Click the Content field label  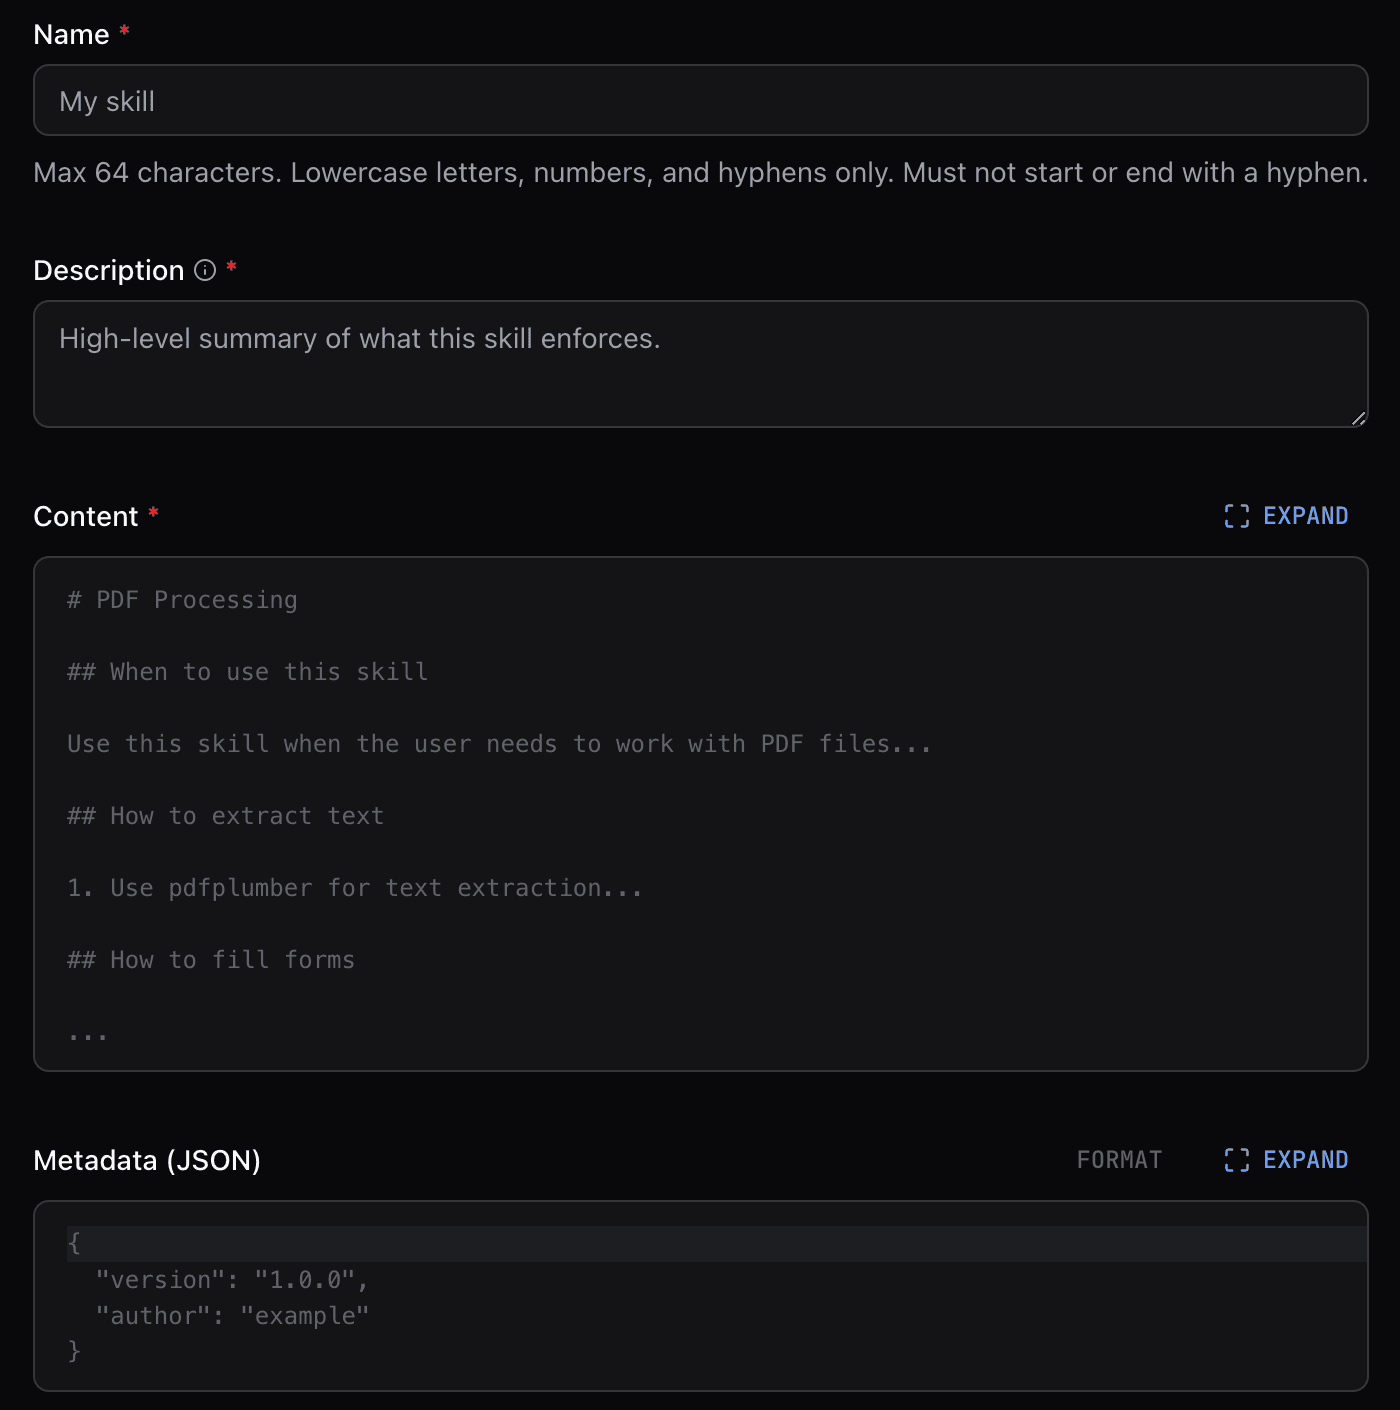(x=86, y=517)
